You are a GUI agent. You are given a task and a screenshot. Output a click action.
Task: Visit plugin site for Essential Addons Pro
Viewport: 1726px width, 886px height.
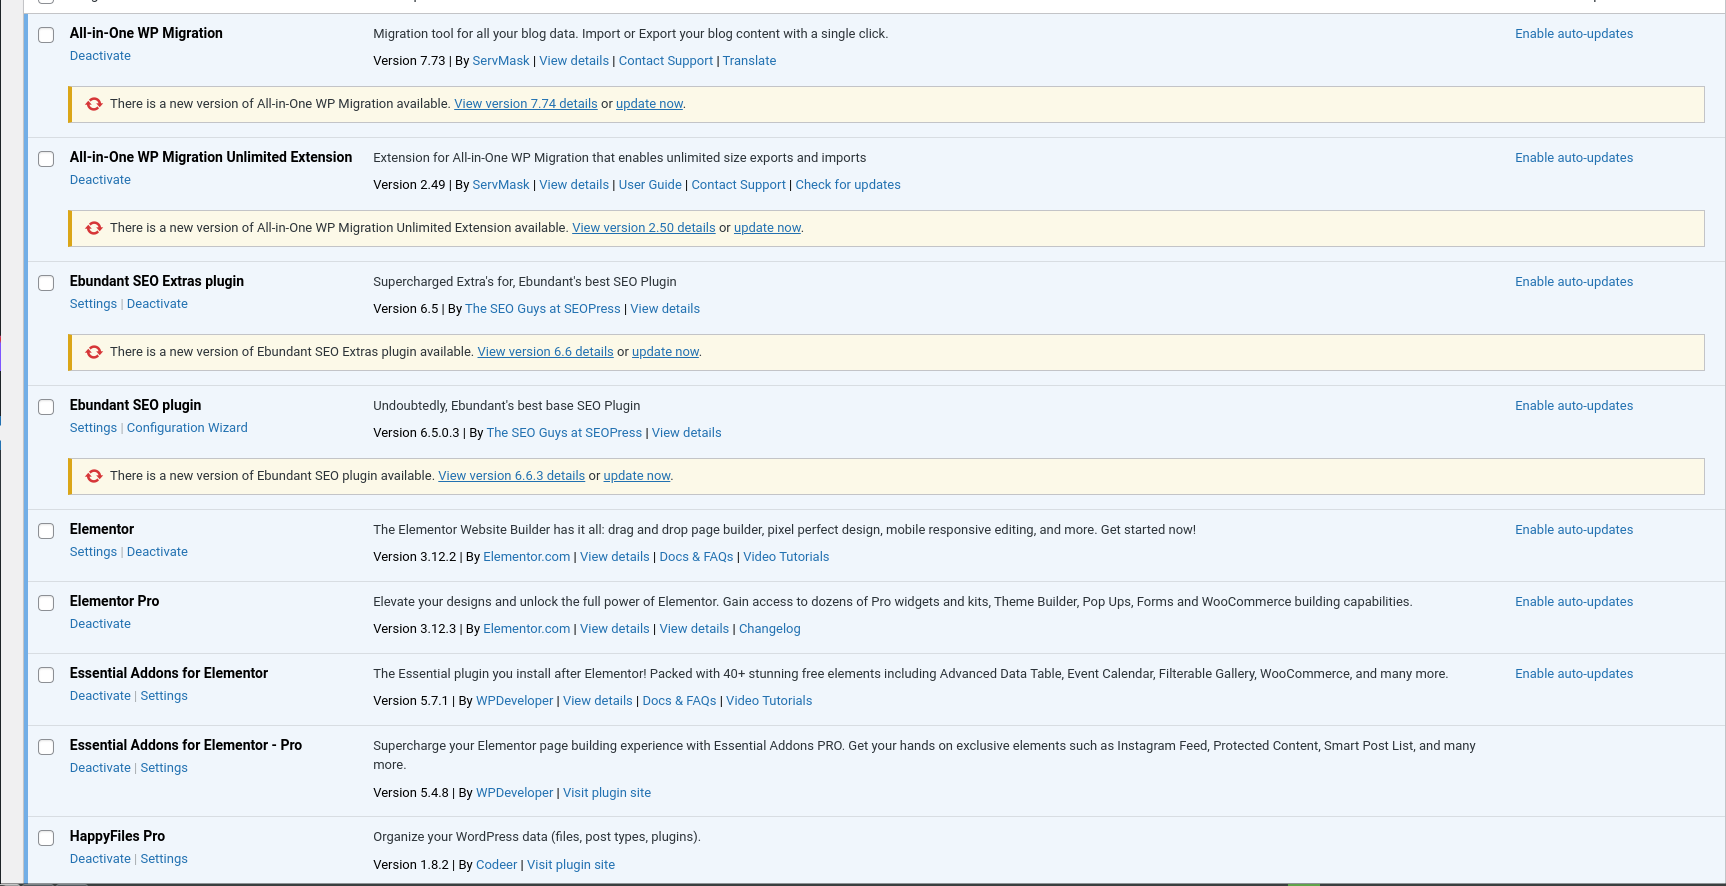click(606, 793)
